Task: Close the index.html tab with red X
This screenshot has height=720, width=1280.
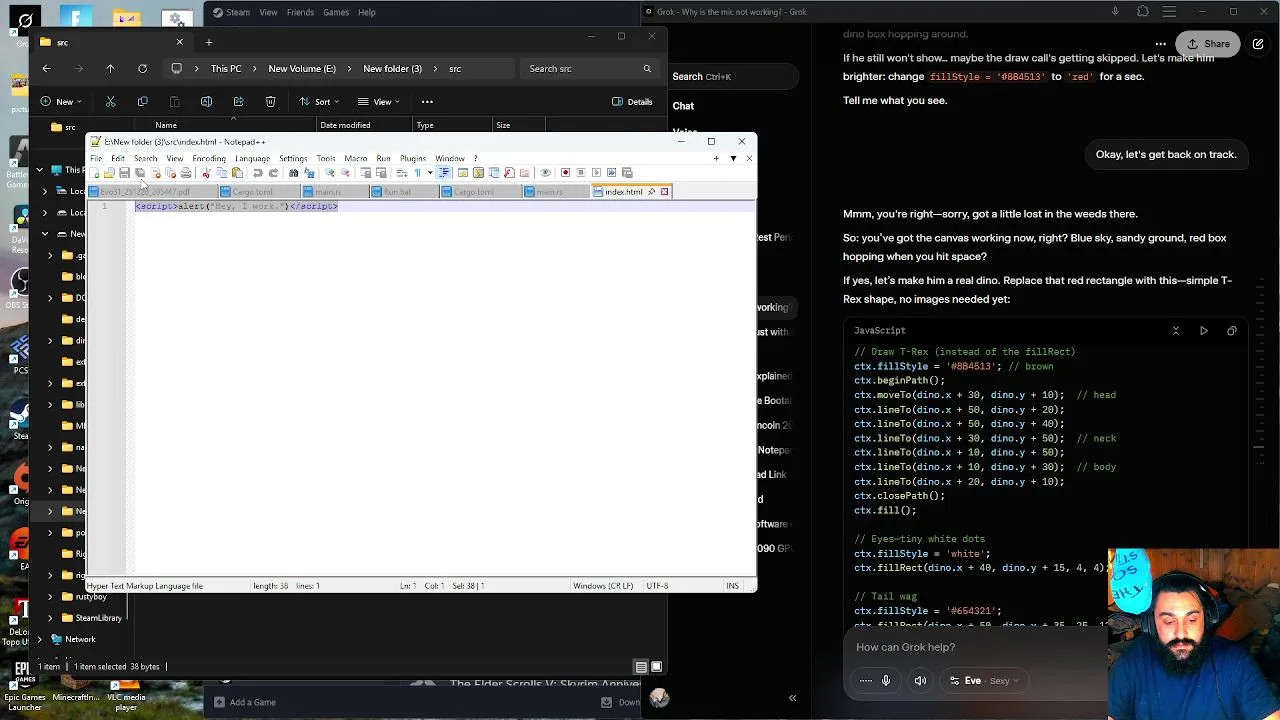Action: [664, 192]
